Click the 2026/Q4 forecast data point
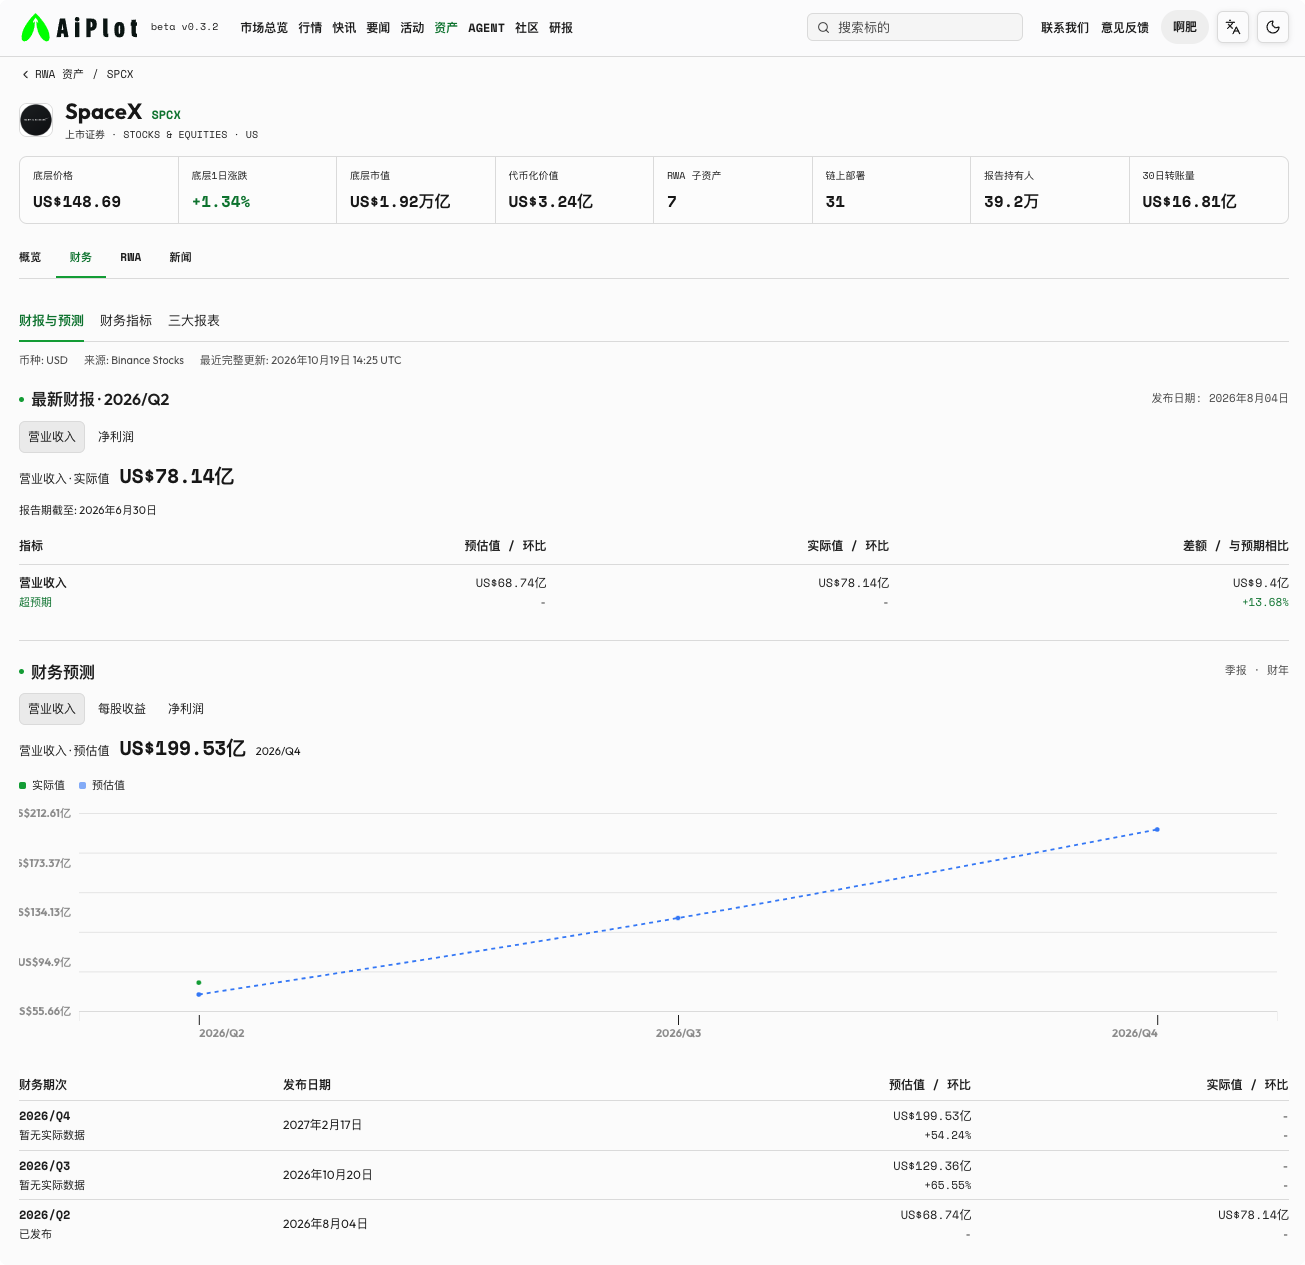1305x1265 pixels. click(1157, 829)
